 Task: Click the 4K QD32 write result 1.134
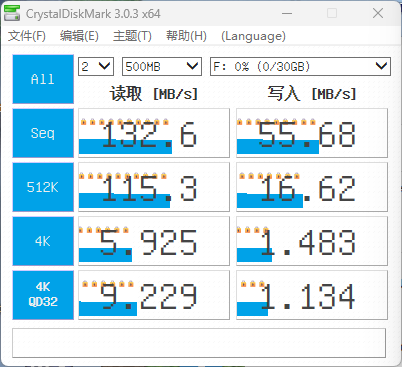(312, 295)
